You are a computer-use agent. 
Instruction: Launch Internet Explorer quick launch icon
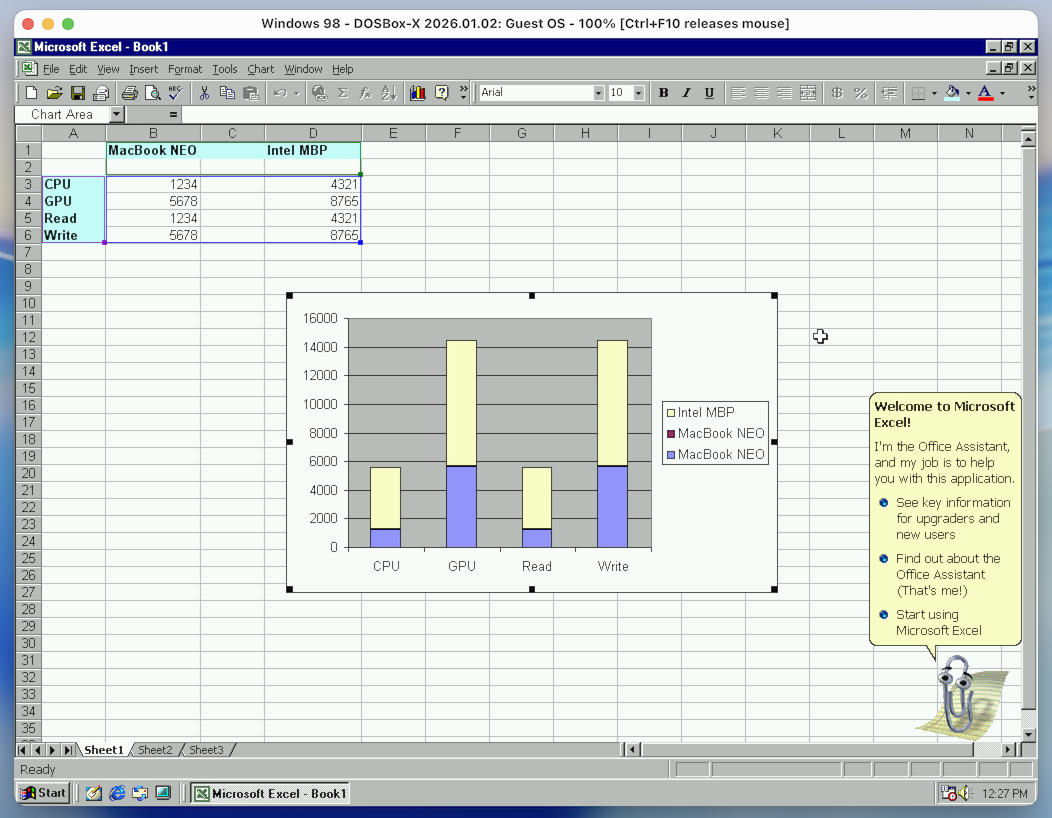point(117,793)
